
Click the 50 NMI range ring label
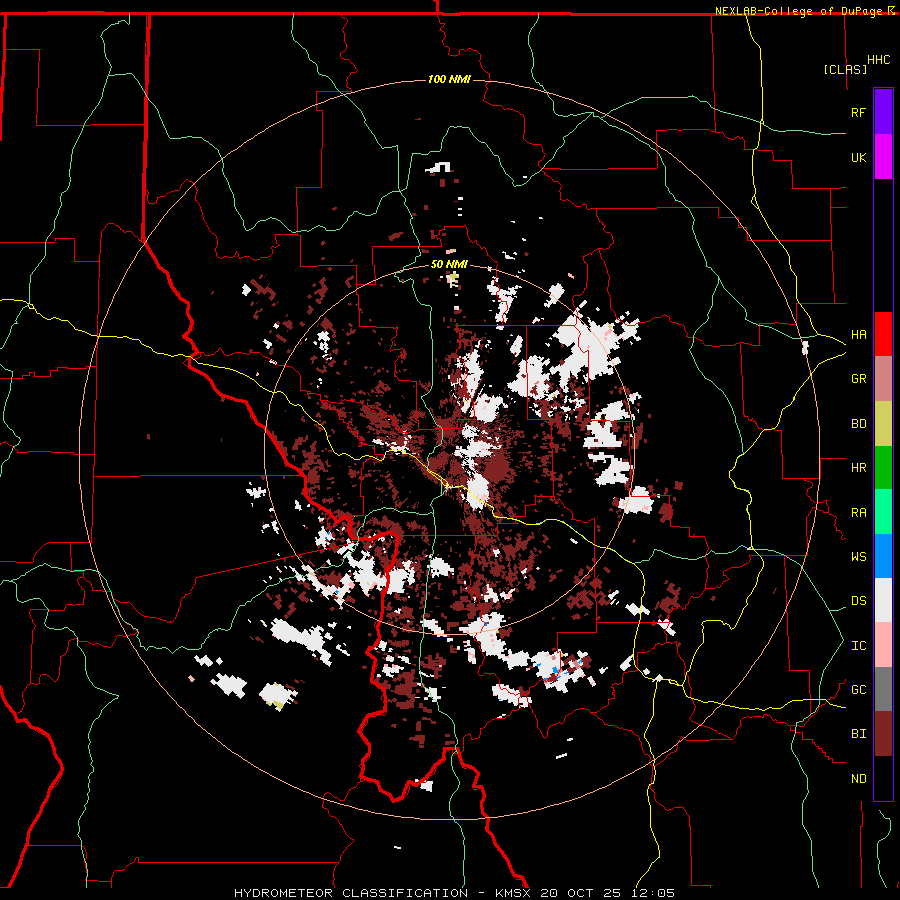point(449,265)
